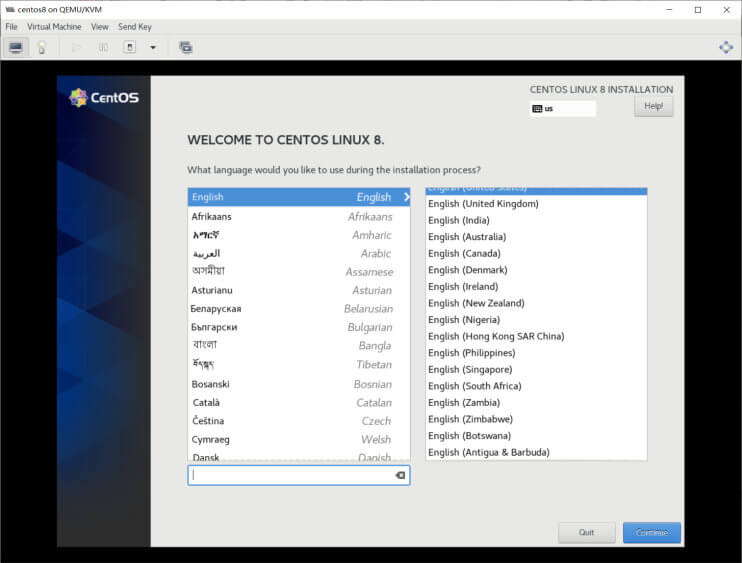Pause the virtual machine icon

[103, 47]
